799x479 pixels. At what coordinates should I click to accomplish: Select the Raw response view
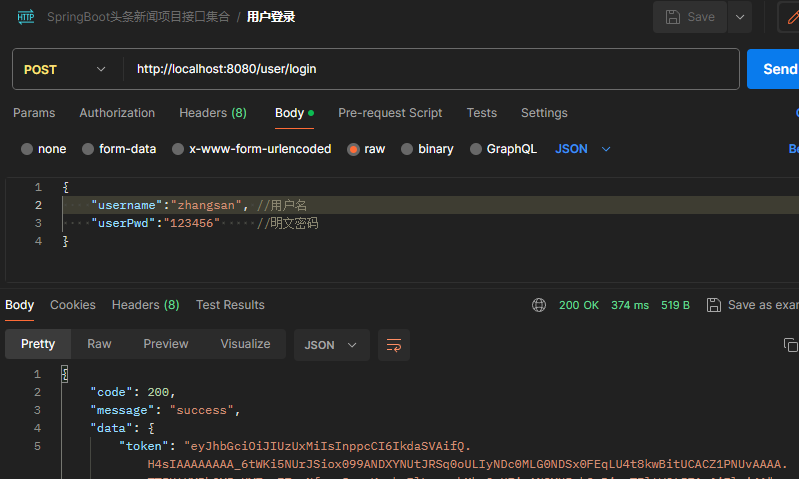tap(99, 344)
